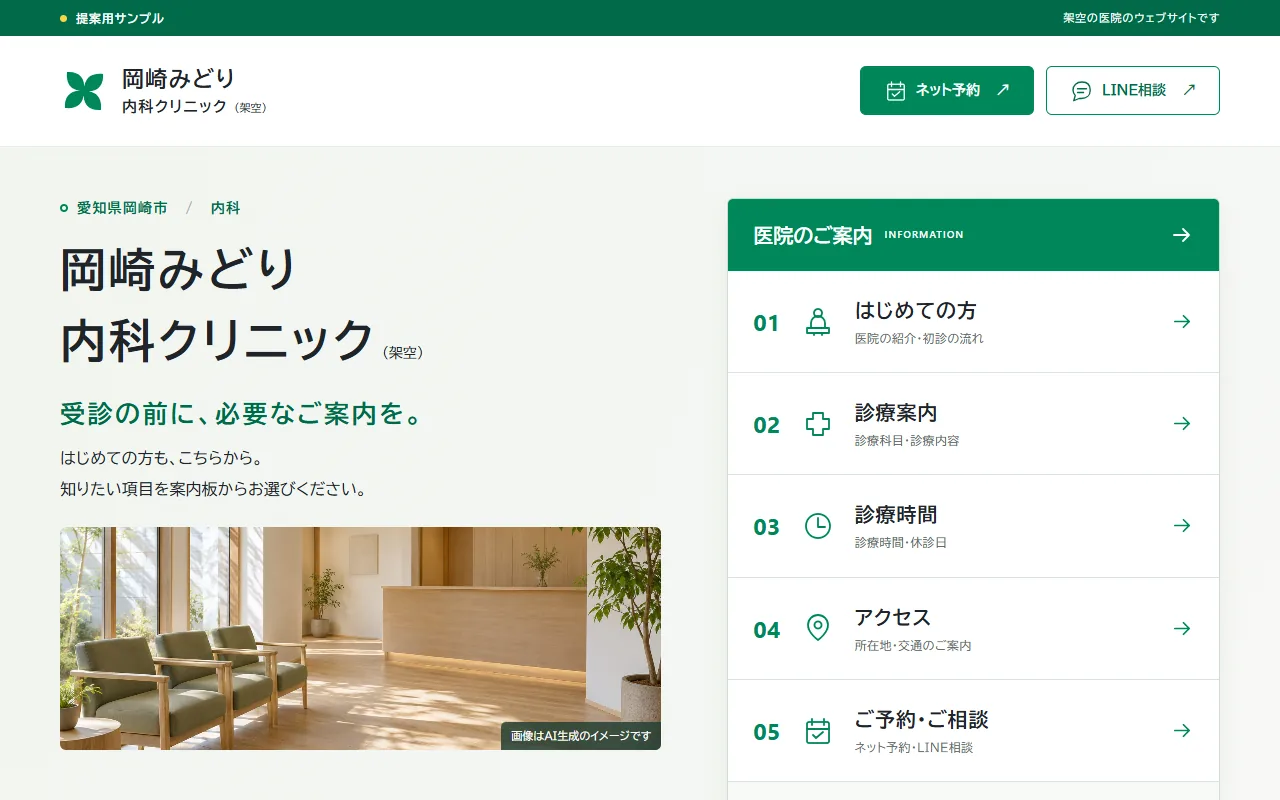1280x800 pixels.
Task: Go to the アクセス menu item
Action: point(973,629)
